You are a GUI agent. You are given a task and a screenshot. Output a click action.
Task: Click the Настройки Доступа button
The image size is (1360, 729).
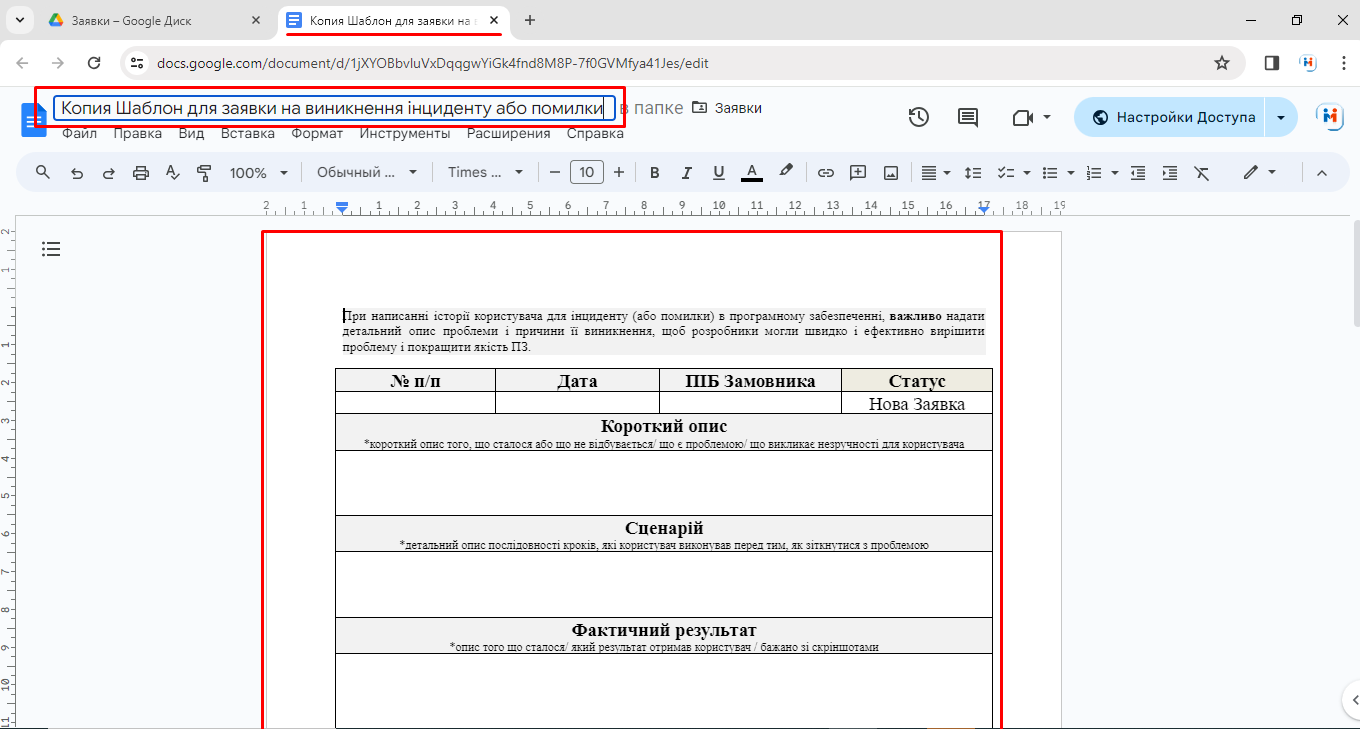point(1172,117)
